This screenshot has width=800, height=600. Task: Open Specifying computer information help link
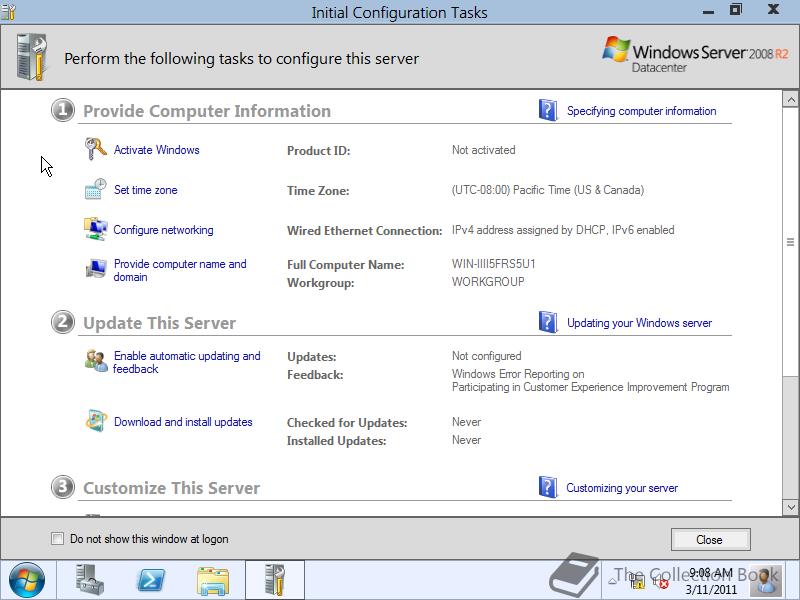(641, 111)
